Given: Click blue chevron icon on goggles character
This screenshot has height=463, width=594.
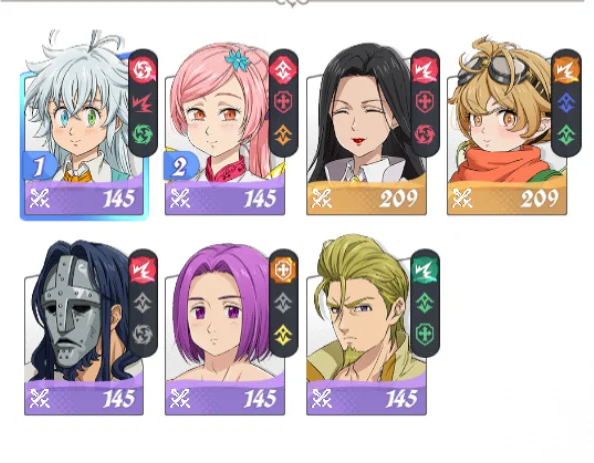Looking at the screenshot, I should pyautogui.click(x=566, y=102).
